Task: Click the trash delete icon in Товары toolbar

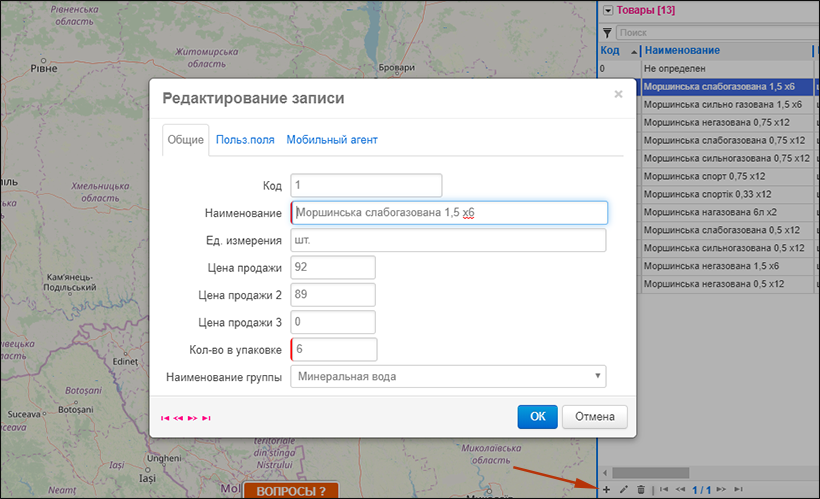Action: (x=641, y=490)
